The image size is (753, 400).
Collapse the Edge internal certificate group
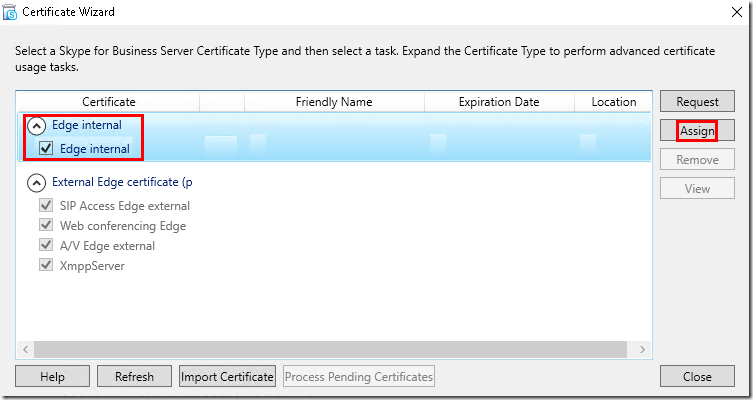(36, 126)
